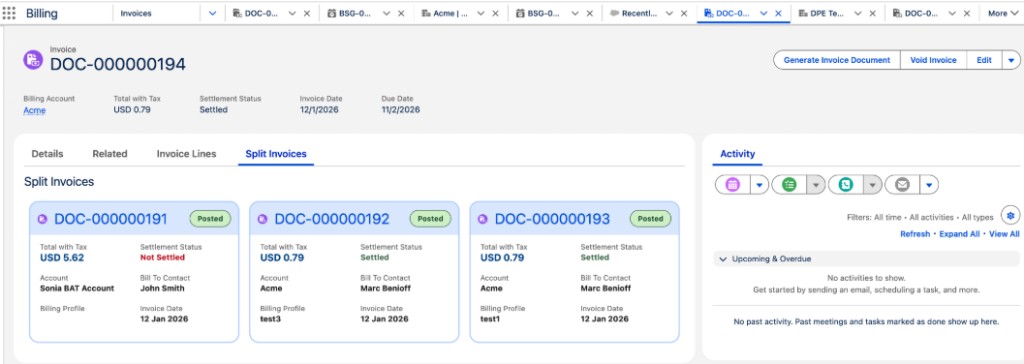
Task: Create a new task with green list icon
Action: 790,185
